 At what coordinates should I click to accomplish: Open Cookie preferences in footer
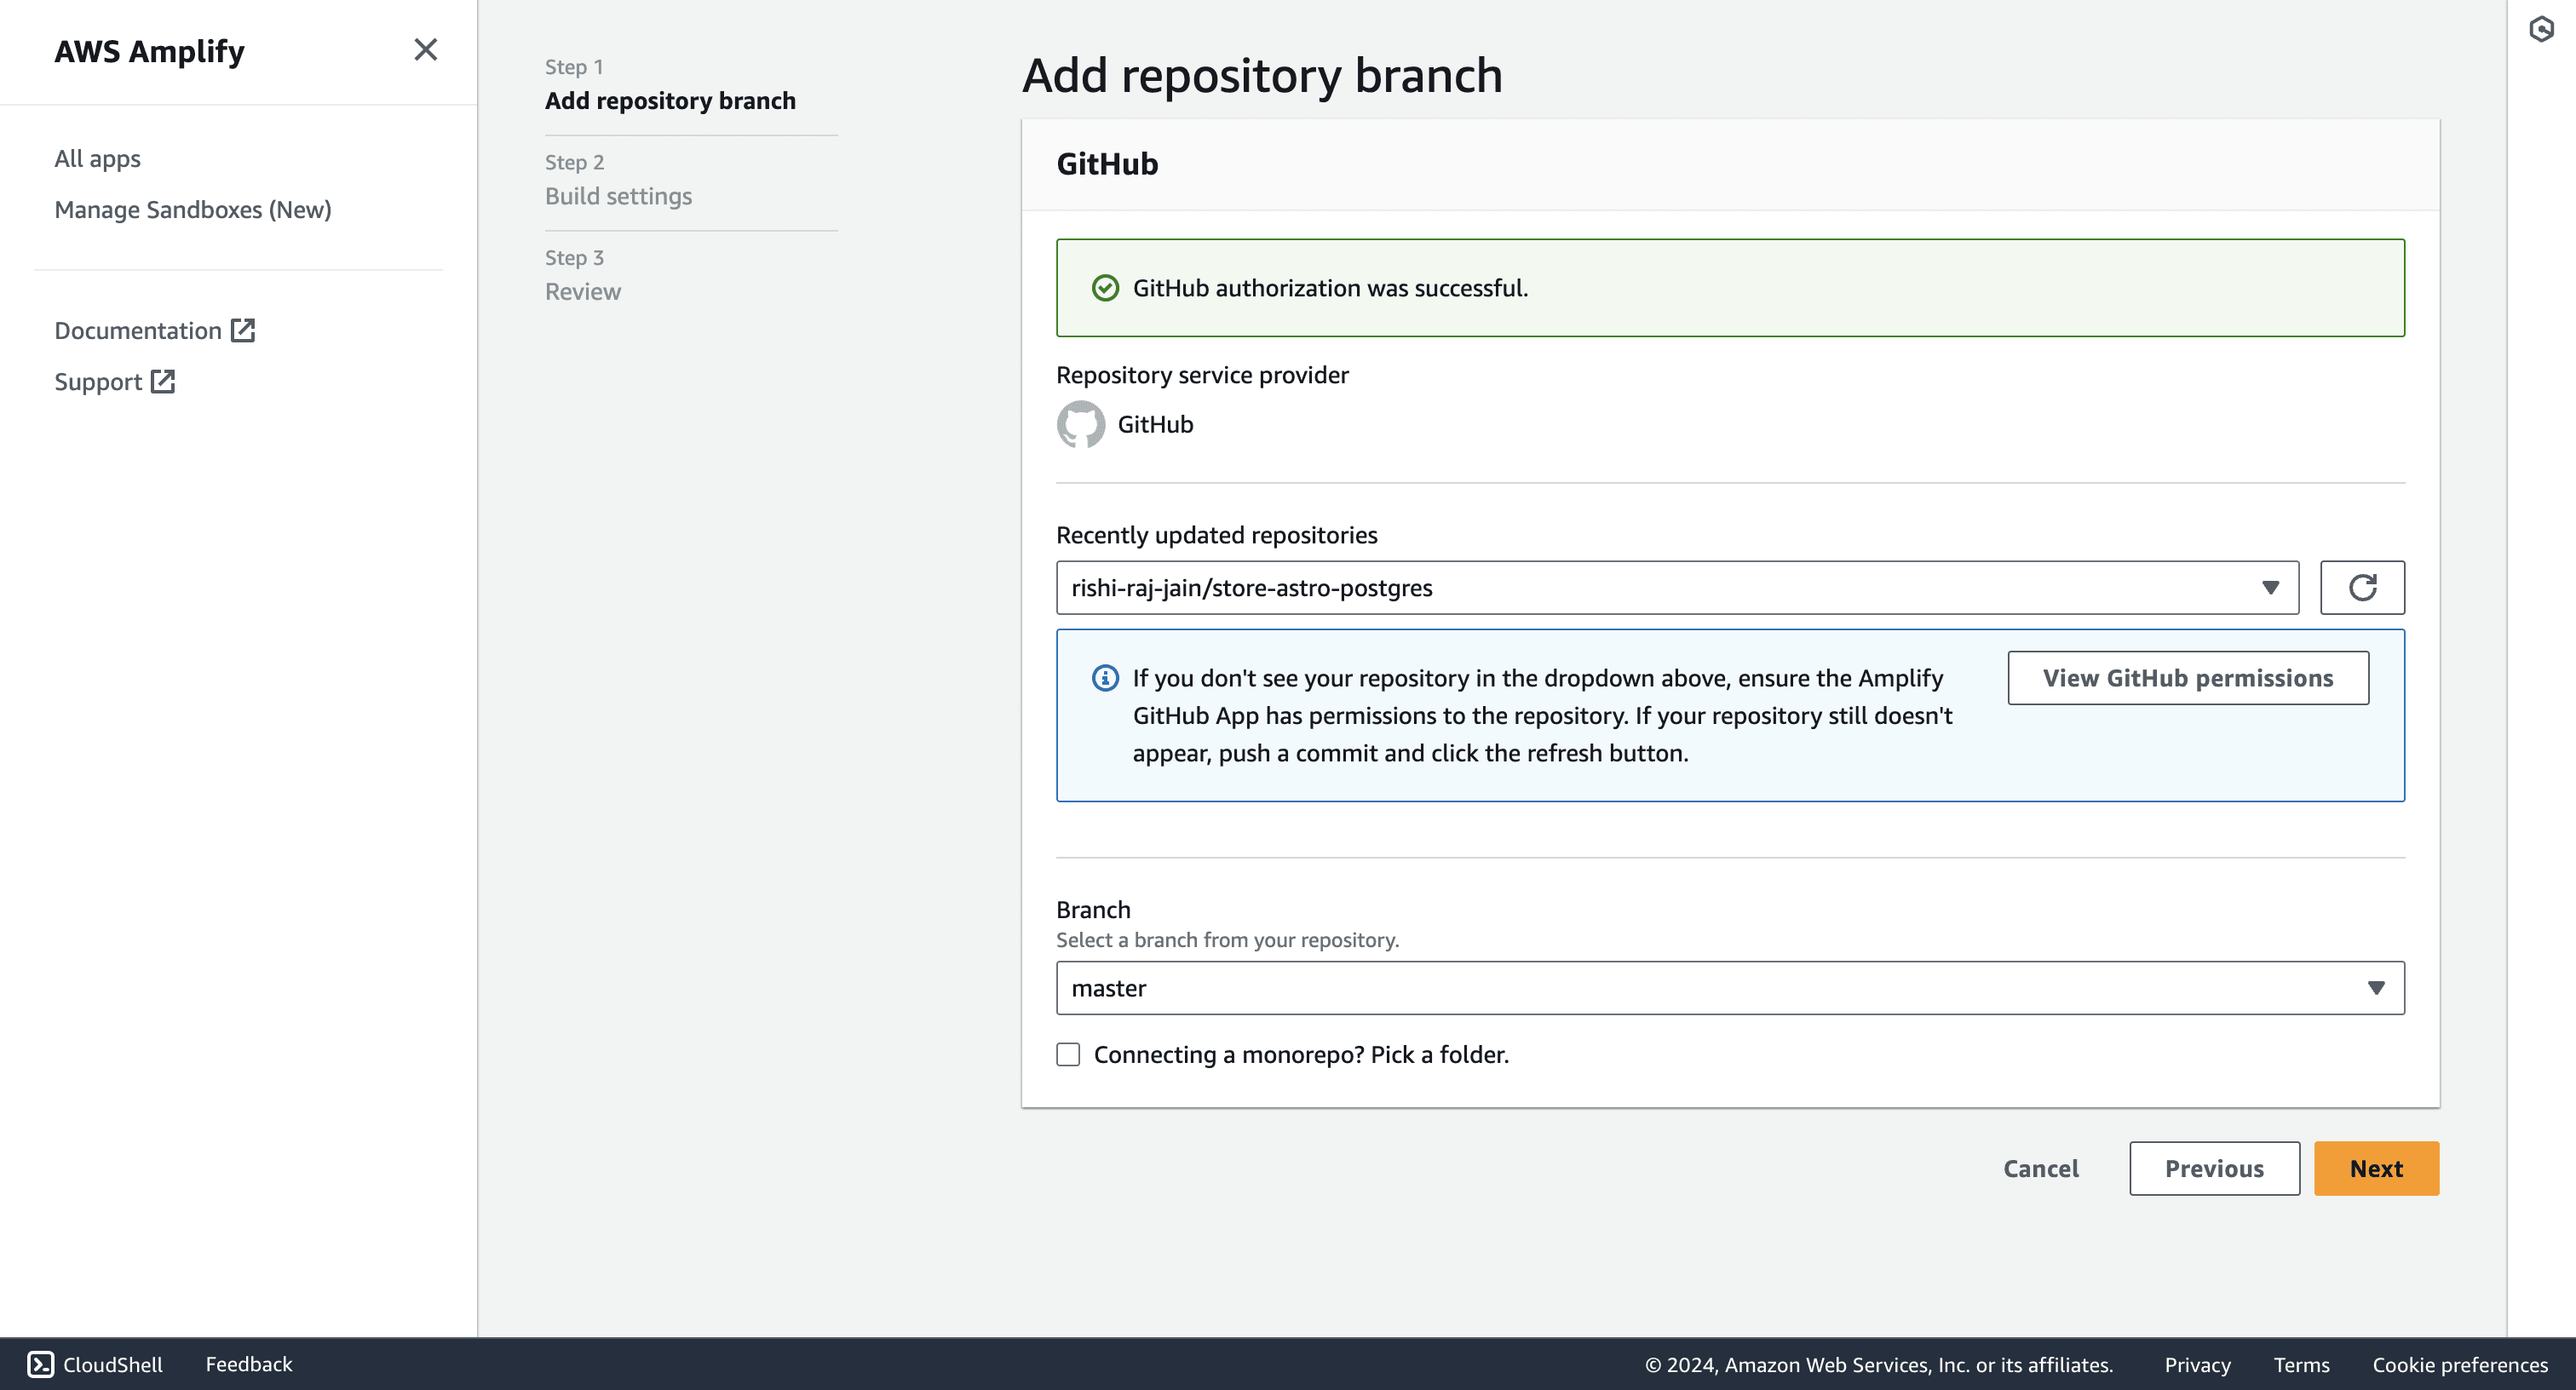pyautogui.click(x=2459, y=1364)
